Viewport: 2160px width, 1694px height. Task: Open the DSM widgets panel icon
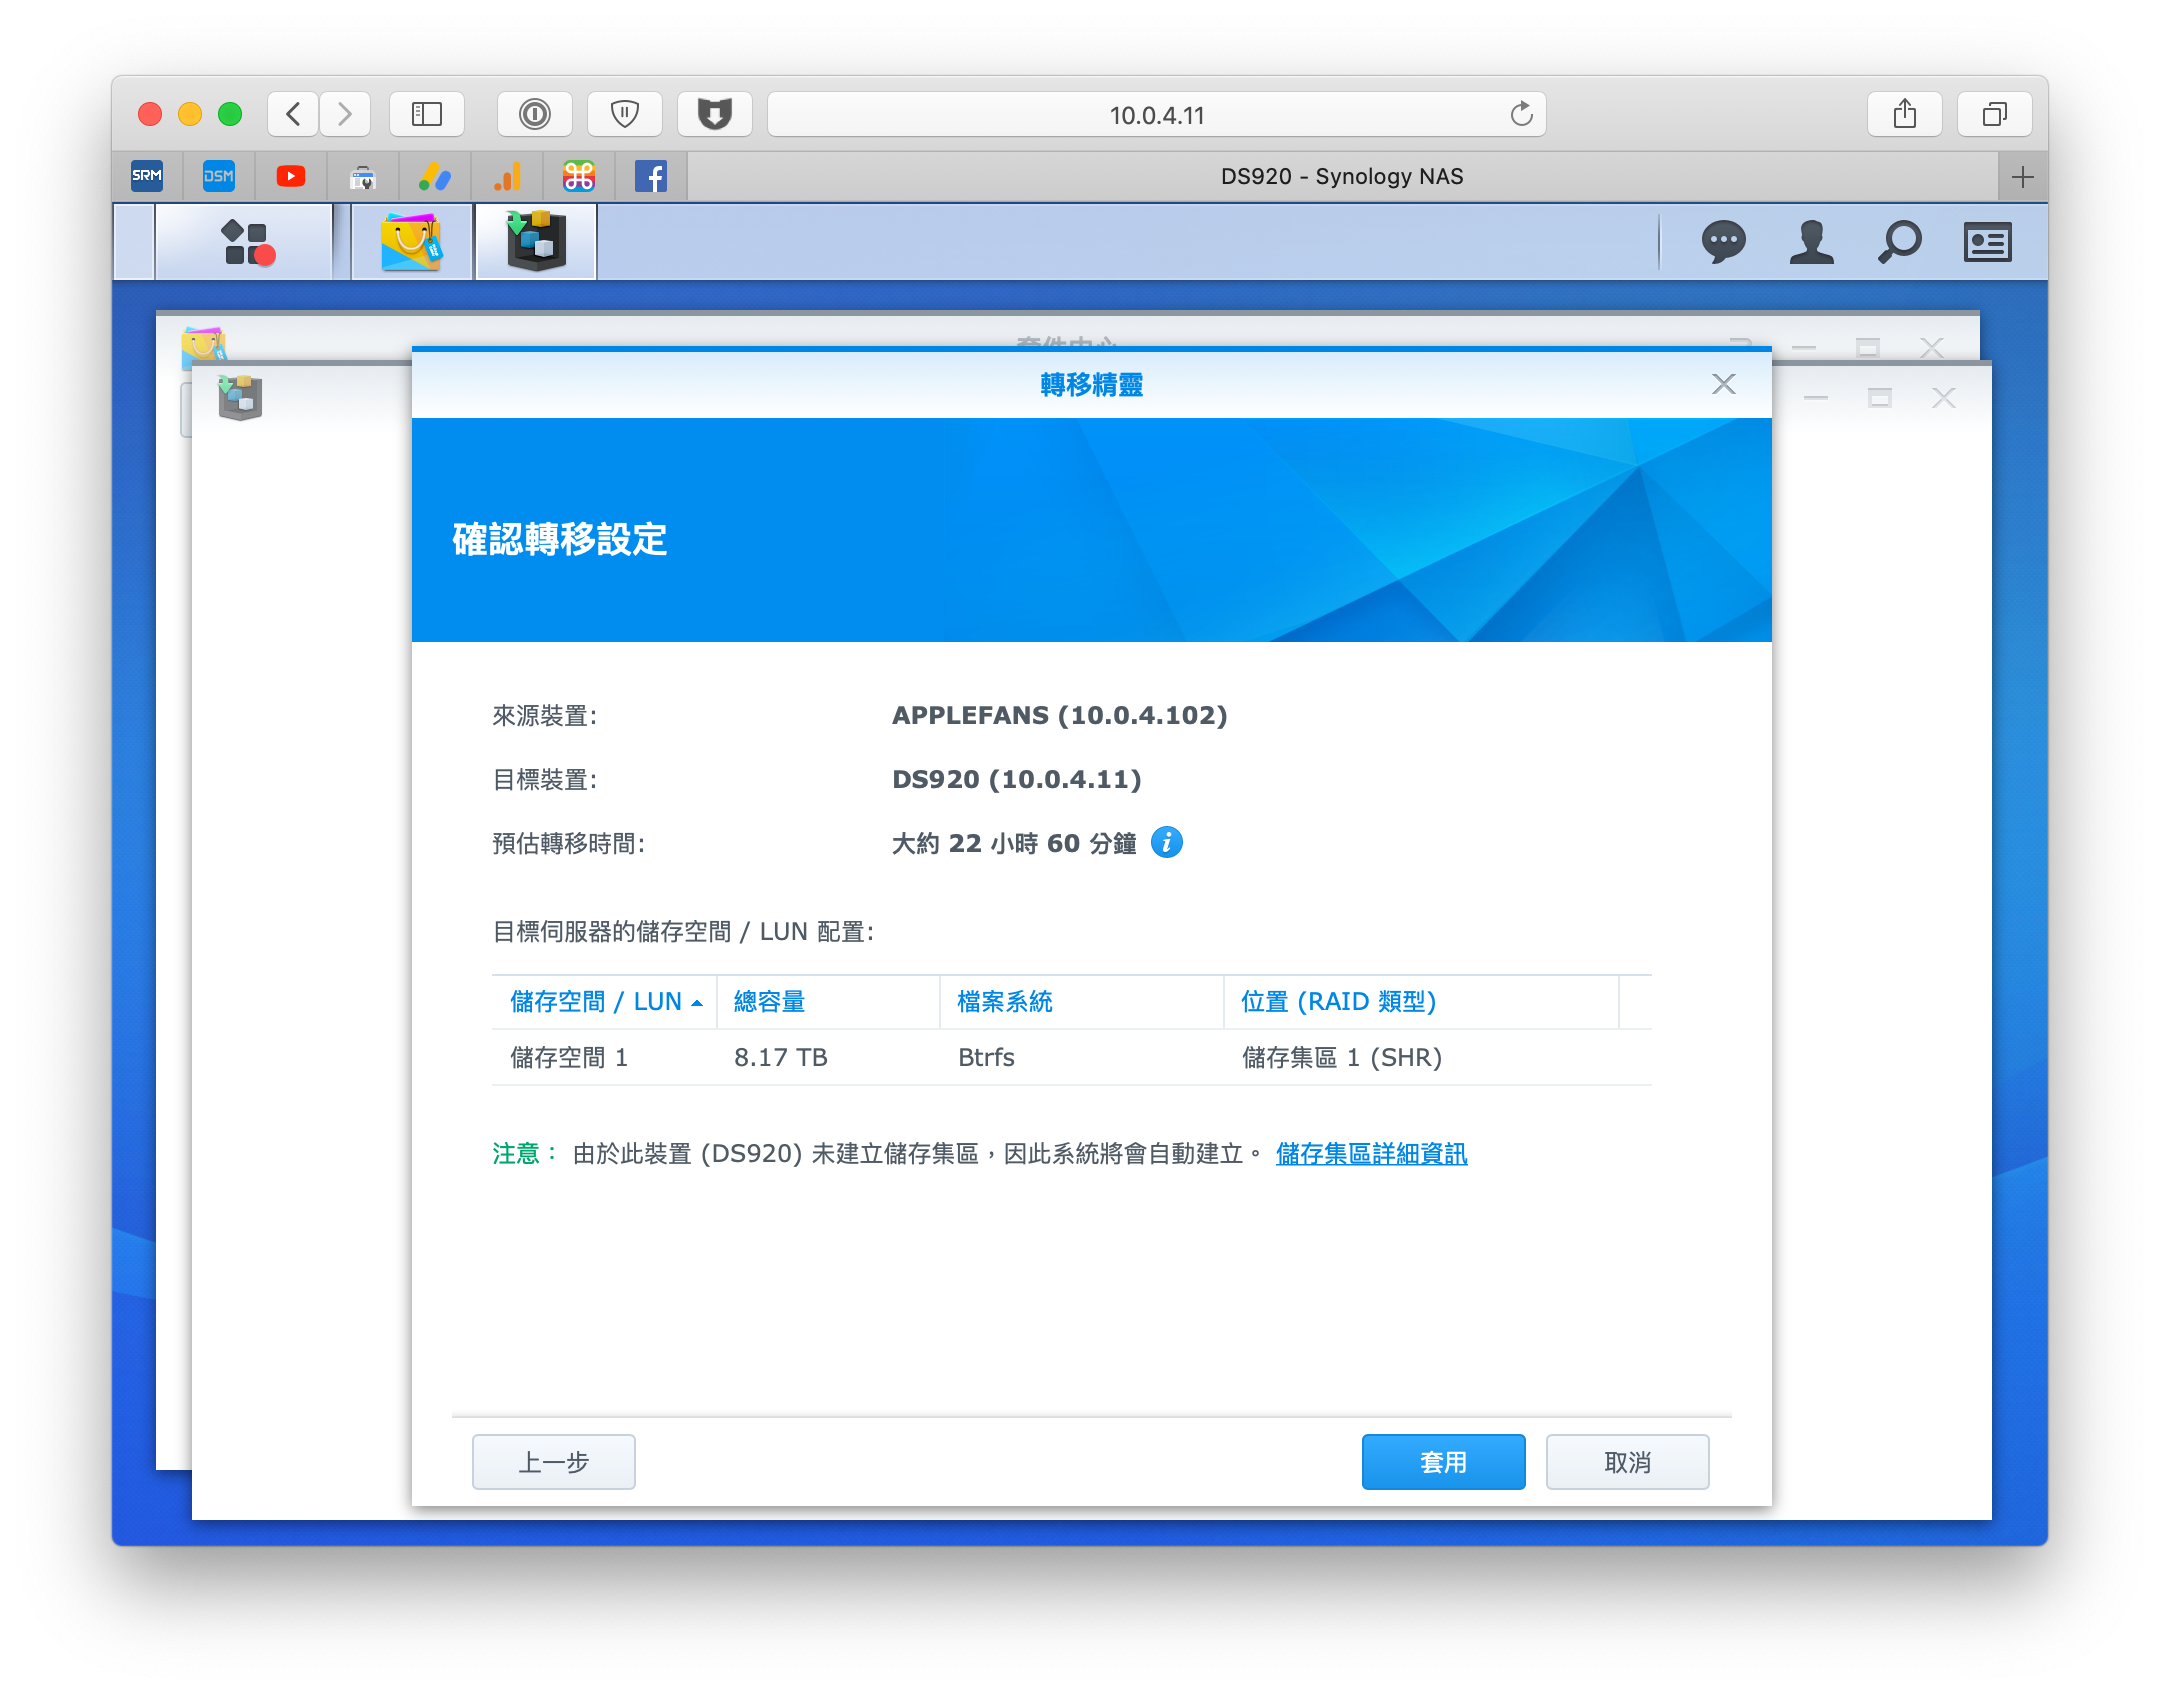(x=1987, y=242)
